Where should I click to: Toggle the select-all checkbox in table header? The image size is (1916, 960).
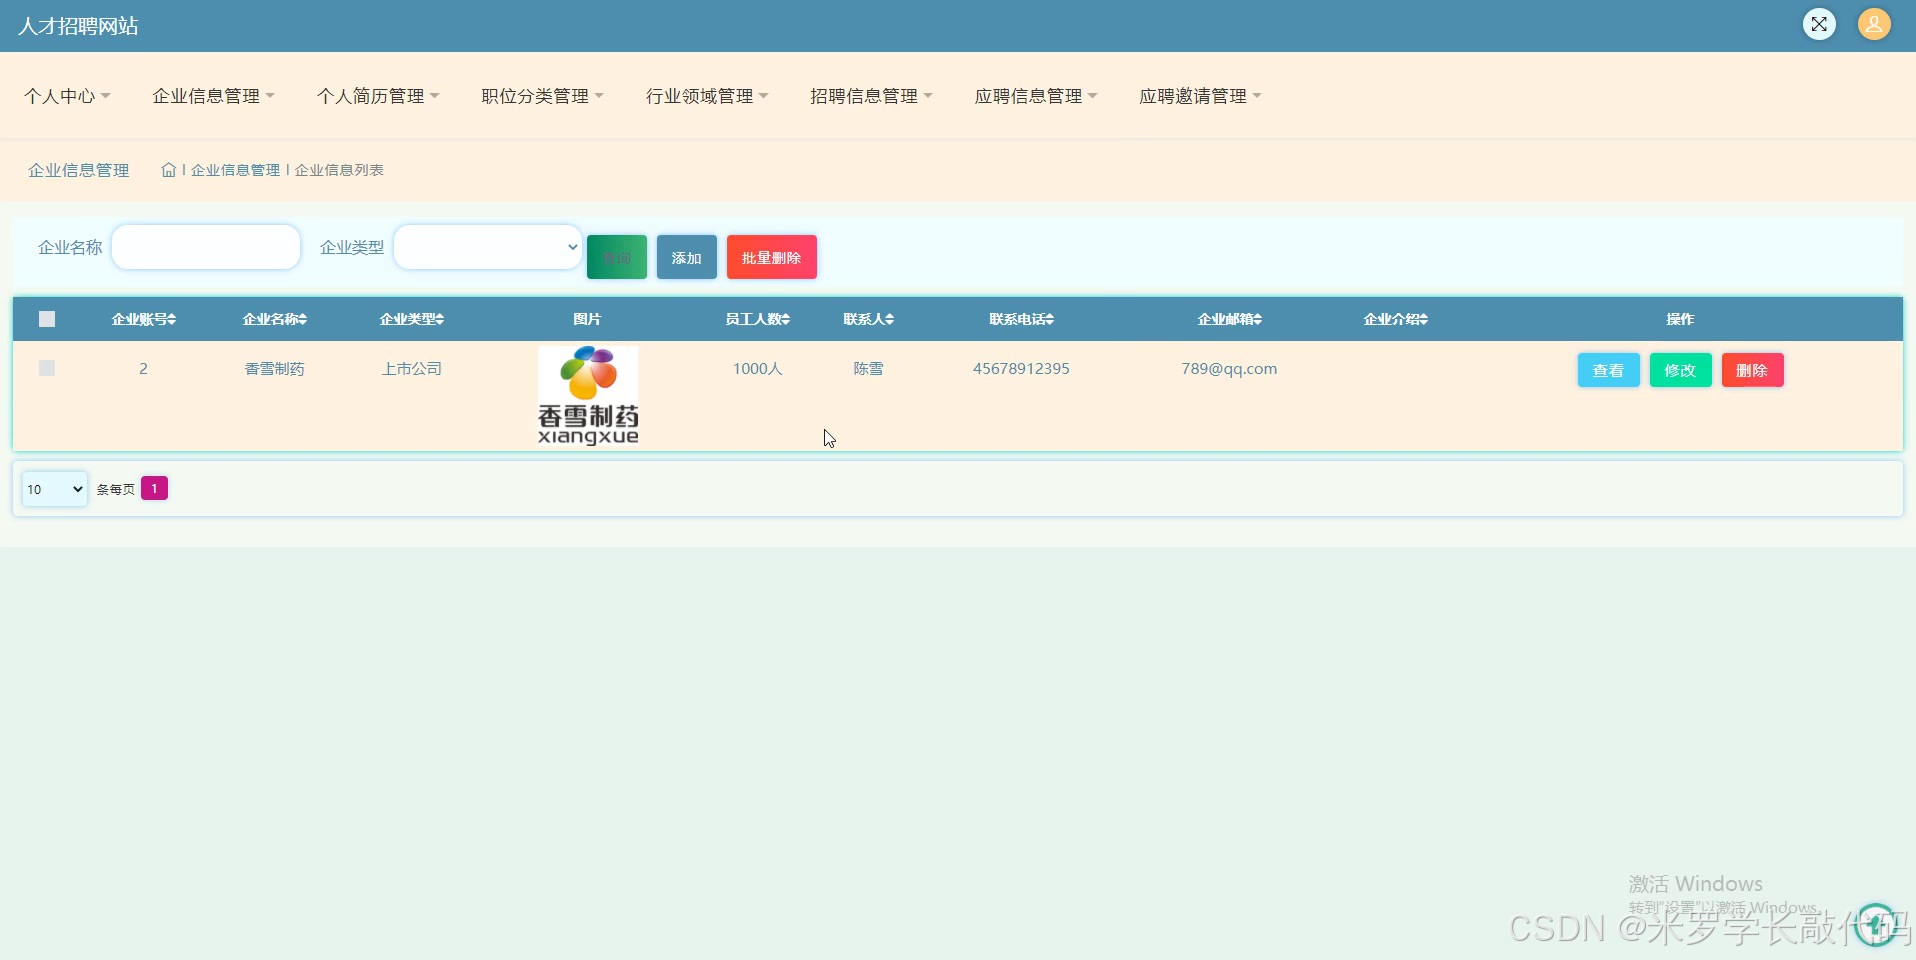[47, 319]
